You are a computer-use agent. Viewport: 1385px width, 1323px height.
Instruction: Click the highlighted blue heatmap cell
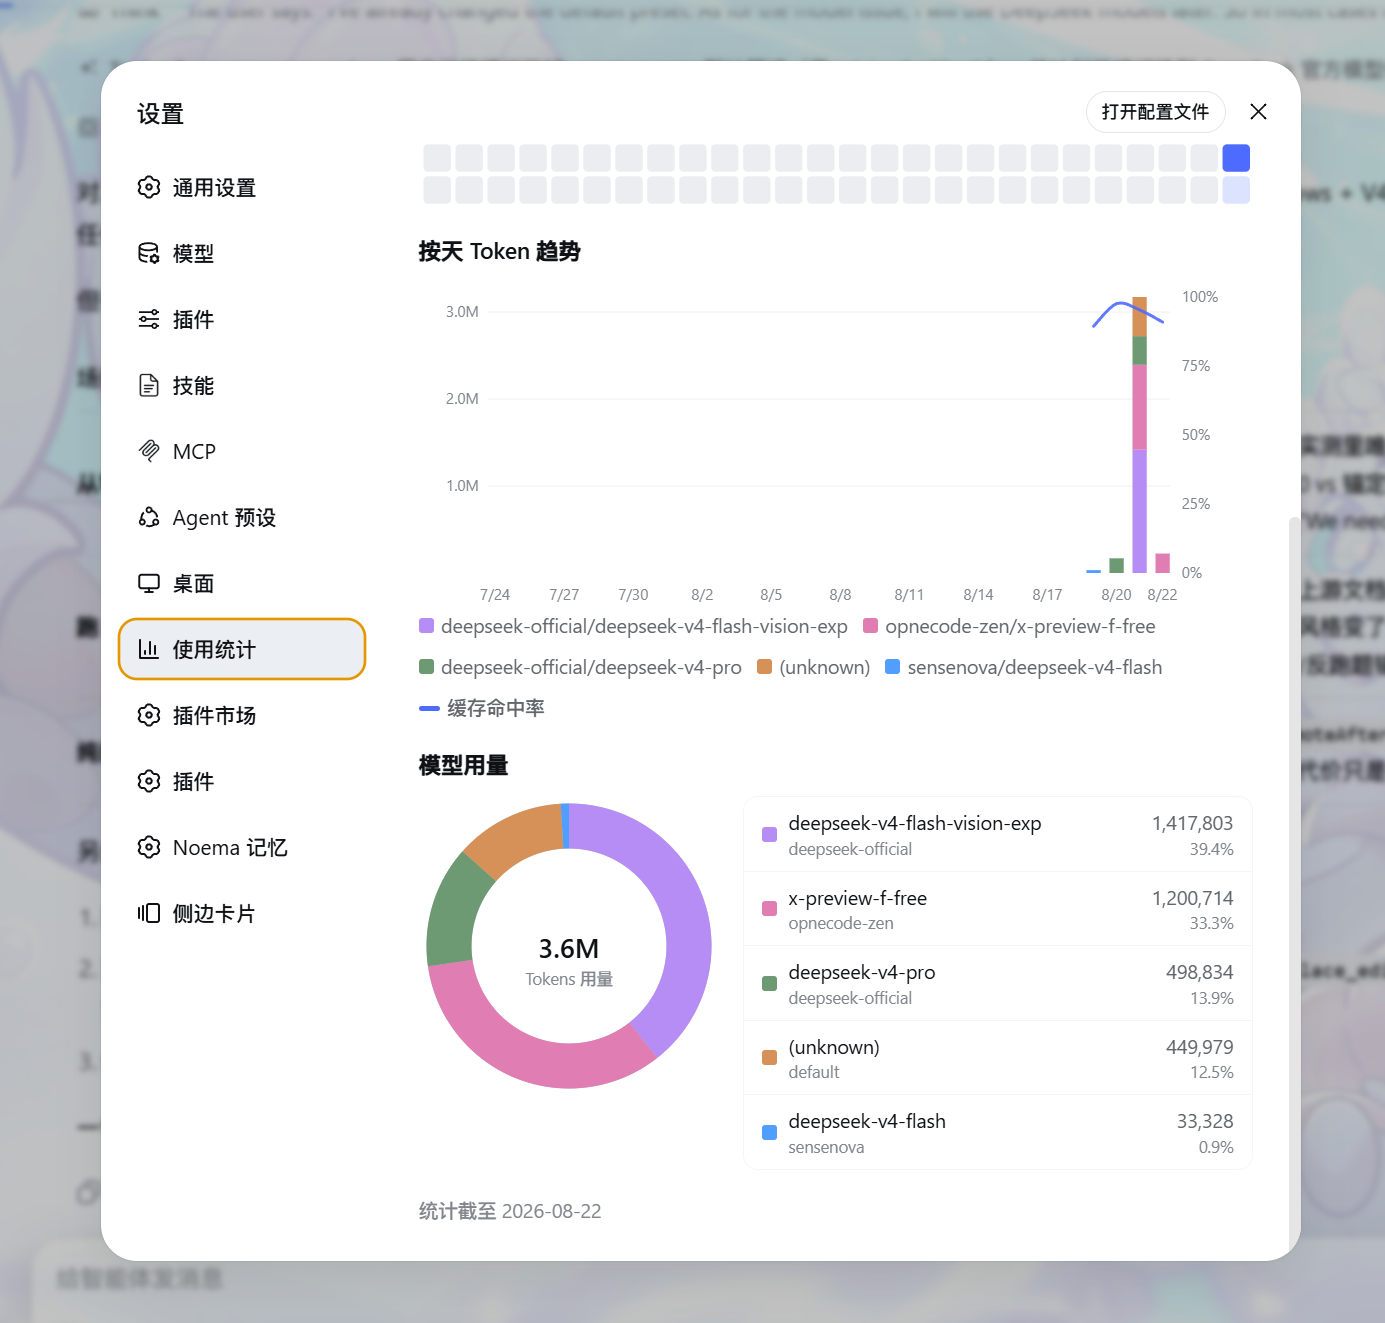[x=1236, y=158]
